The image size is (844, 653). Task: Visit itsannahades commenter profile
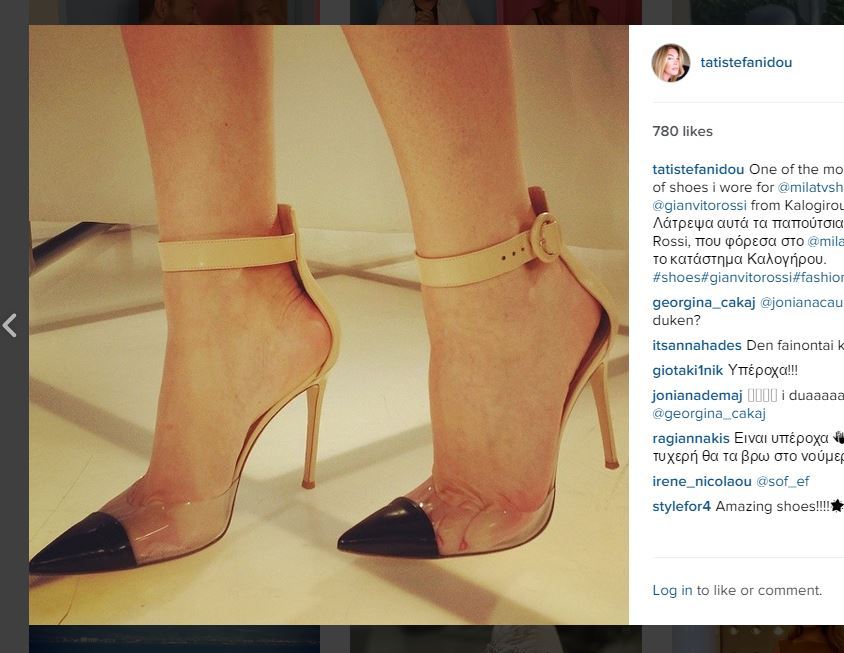[697, 345]
